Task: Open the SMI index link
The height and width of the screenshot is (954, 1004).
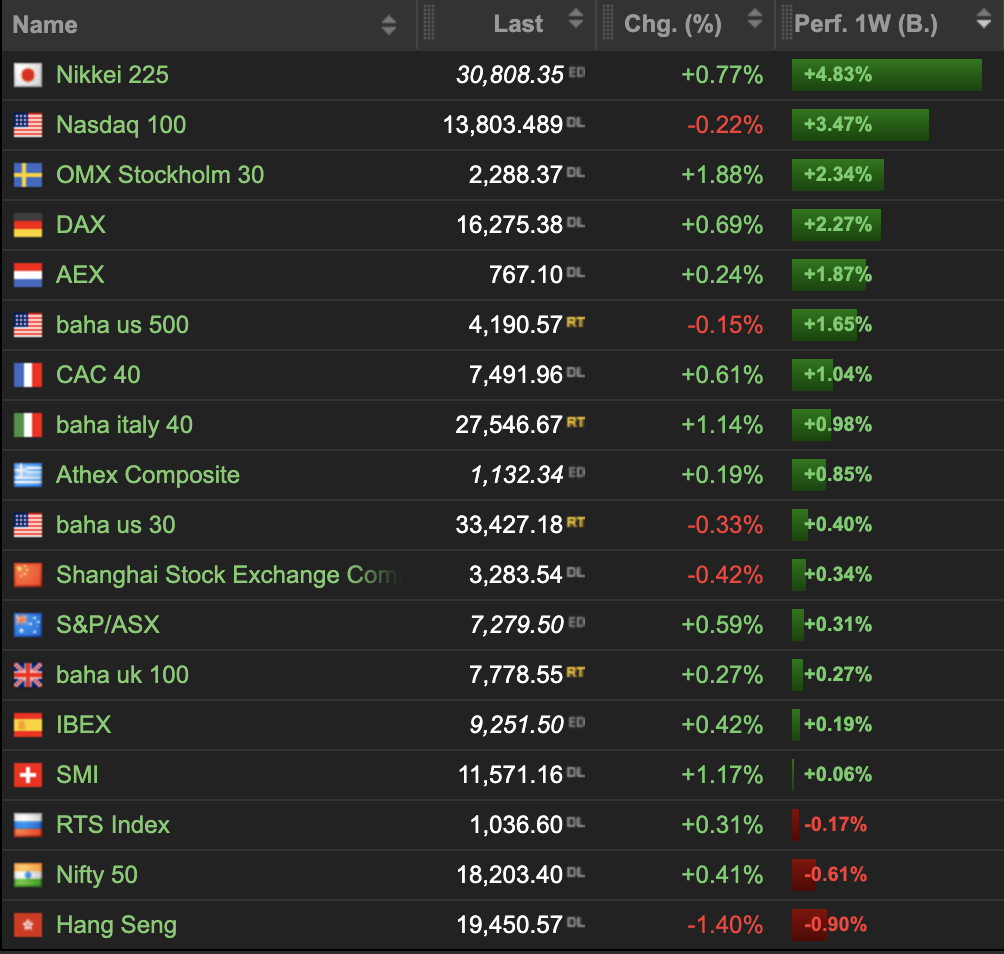Action: click(77, 775)
